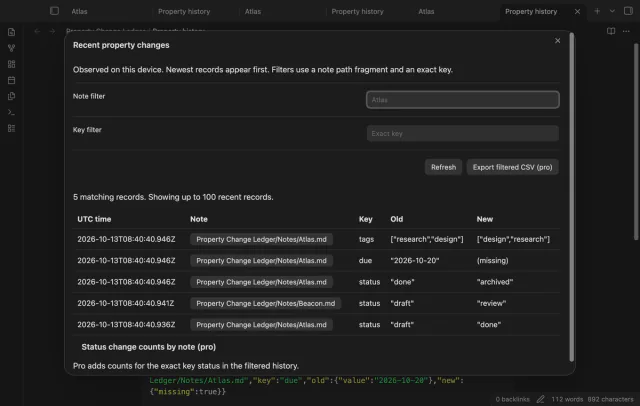Toggle the right sidebar icon

click(x=628, y=11)
